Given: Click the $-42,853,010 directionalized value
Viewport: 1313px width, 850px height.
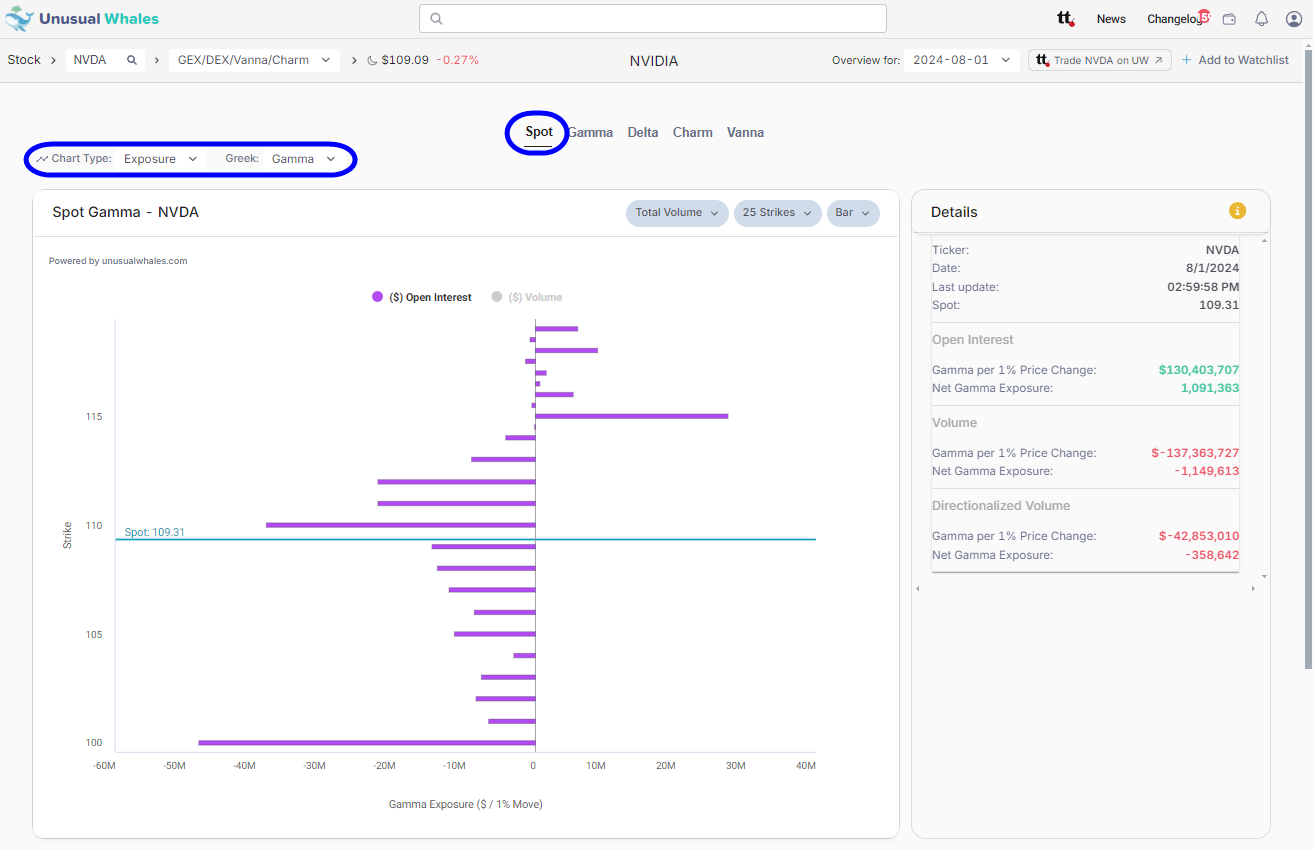Looking at the screenshot, I should point(1199,536).
